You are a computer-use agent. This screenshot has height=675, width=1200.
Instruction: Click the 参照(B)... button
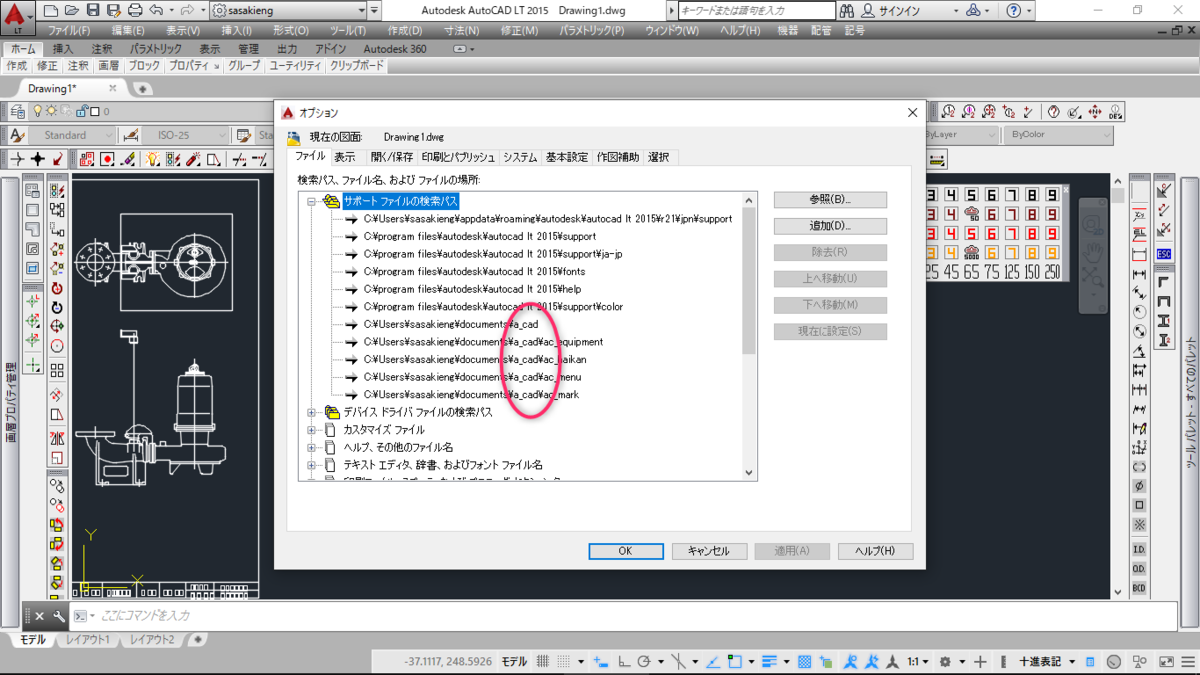tap(830, 200)
